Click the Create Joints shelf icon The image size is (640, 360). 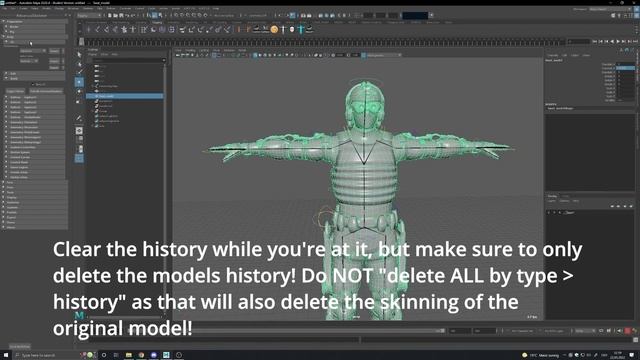97,29
